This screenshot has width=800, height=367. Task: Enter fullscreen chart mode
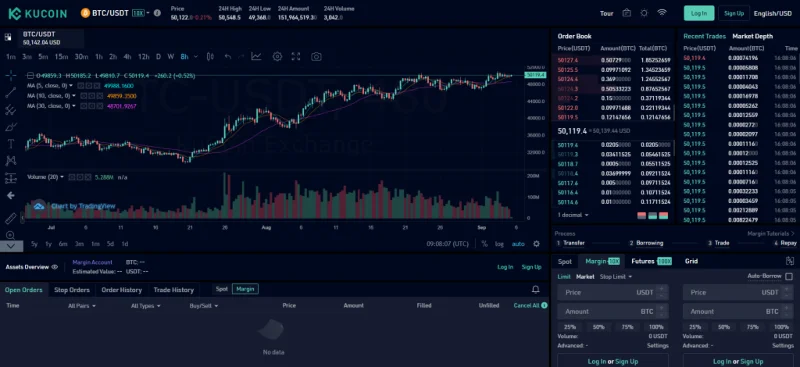(x=296, y=57)
